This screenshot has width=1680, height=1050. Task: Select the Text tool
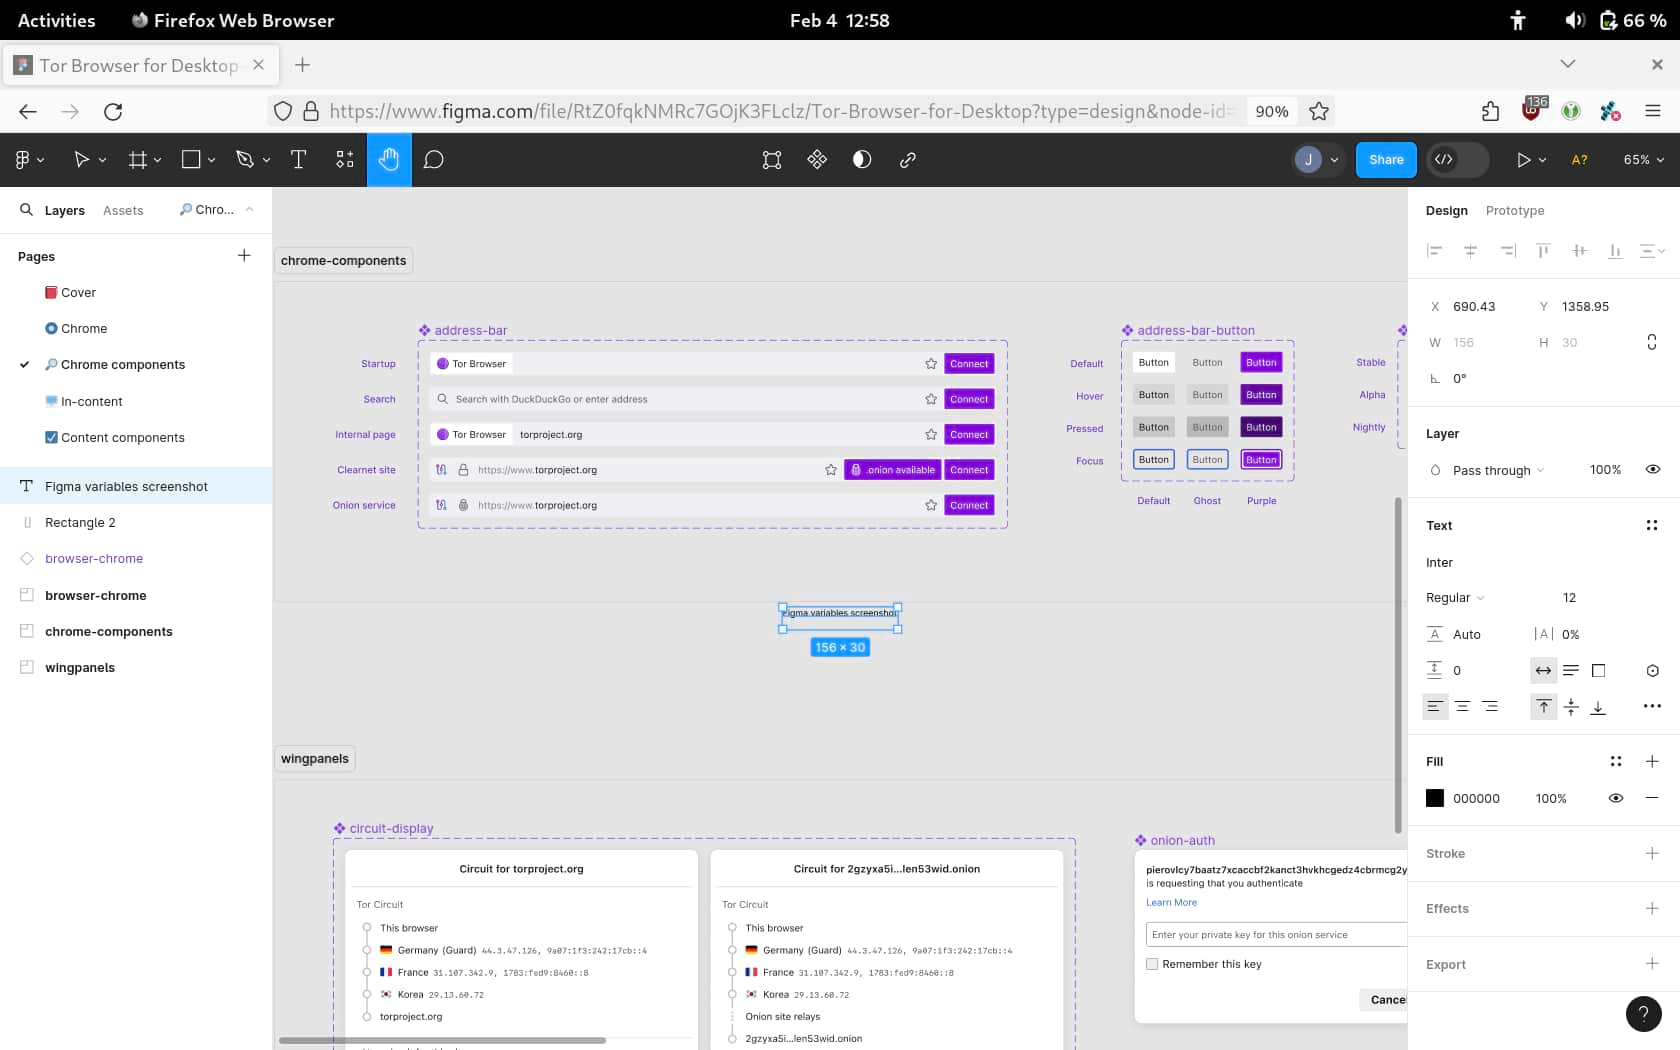298,160
